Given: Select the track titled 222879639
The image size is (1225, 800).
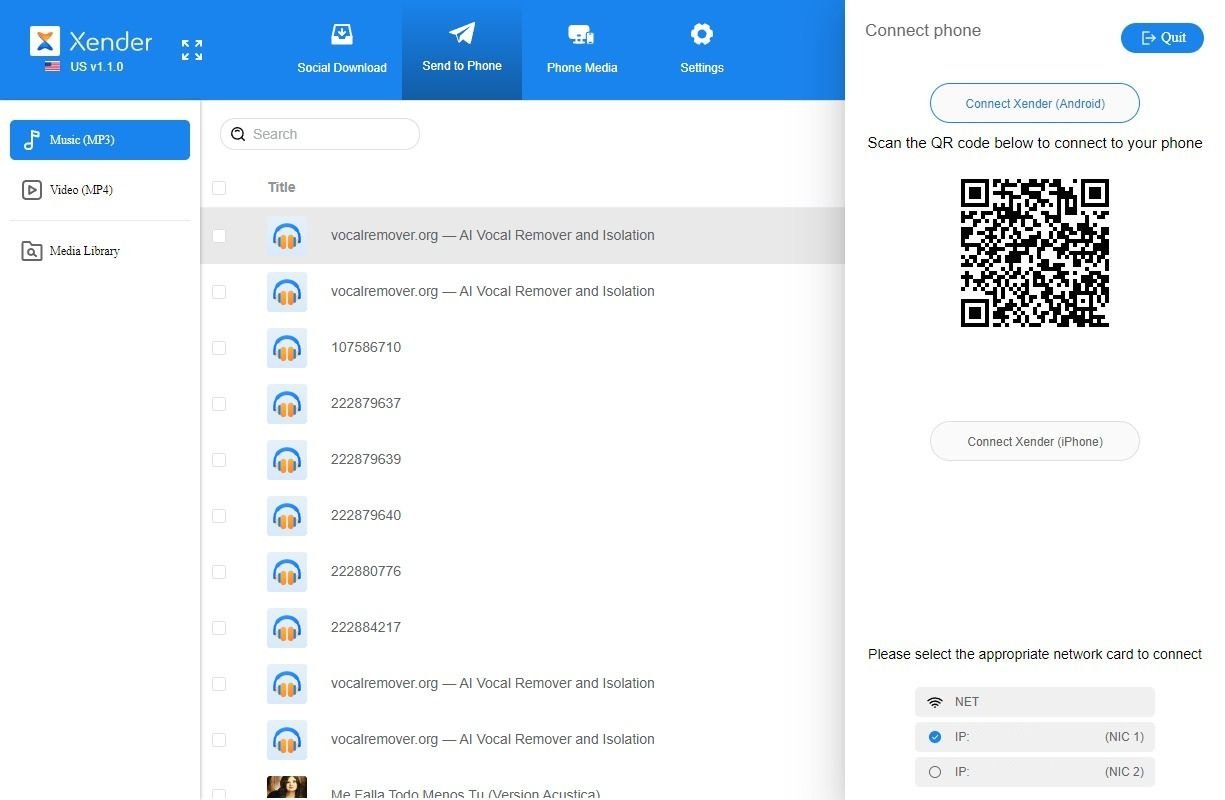Looking at the screenshot, I should tap(366, 460).
